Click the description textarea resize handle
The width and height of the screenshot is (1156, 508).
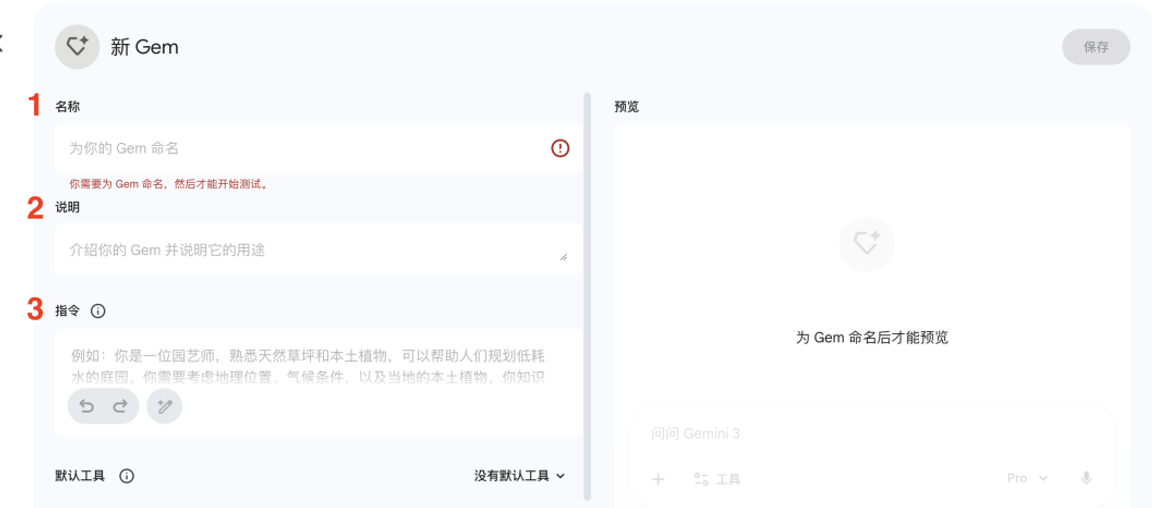pyautogui.click(x=564, y=257)
